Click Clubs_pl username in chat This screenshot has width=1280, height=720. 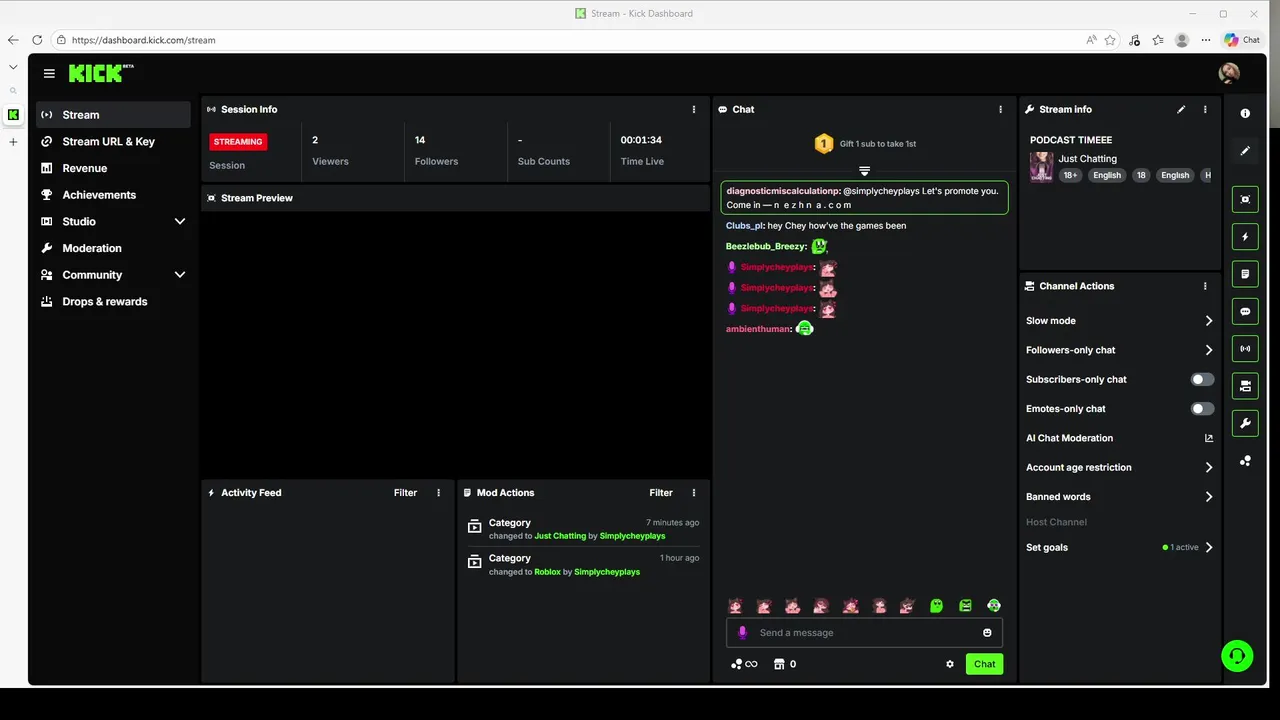[x=744, y=226]
